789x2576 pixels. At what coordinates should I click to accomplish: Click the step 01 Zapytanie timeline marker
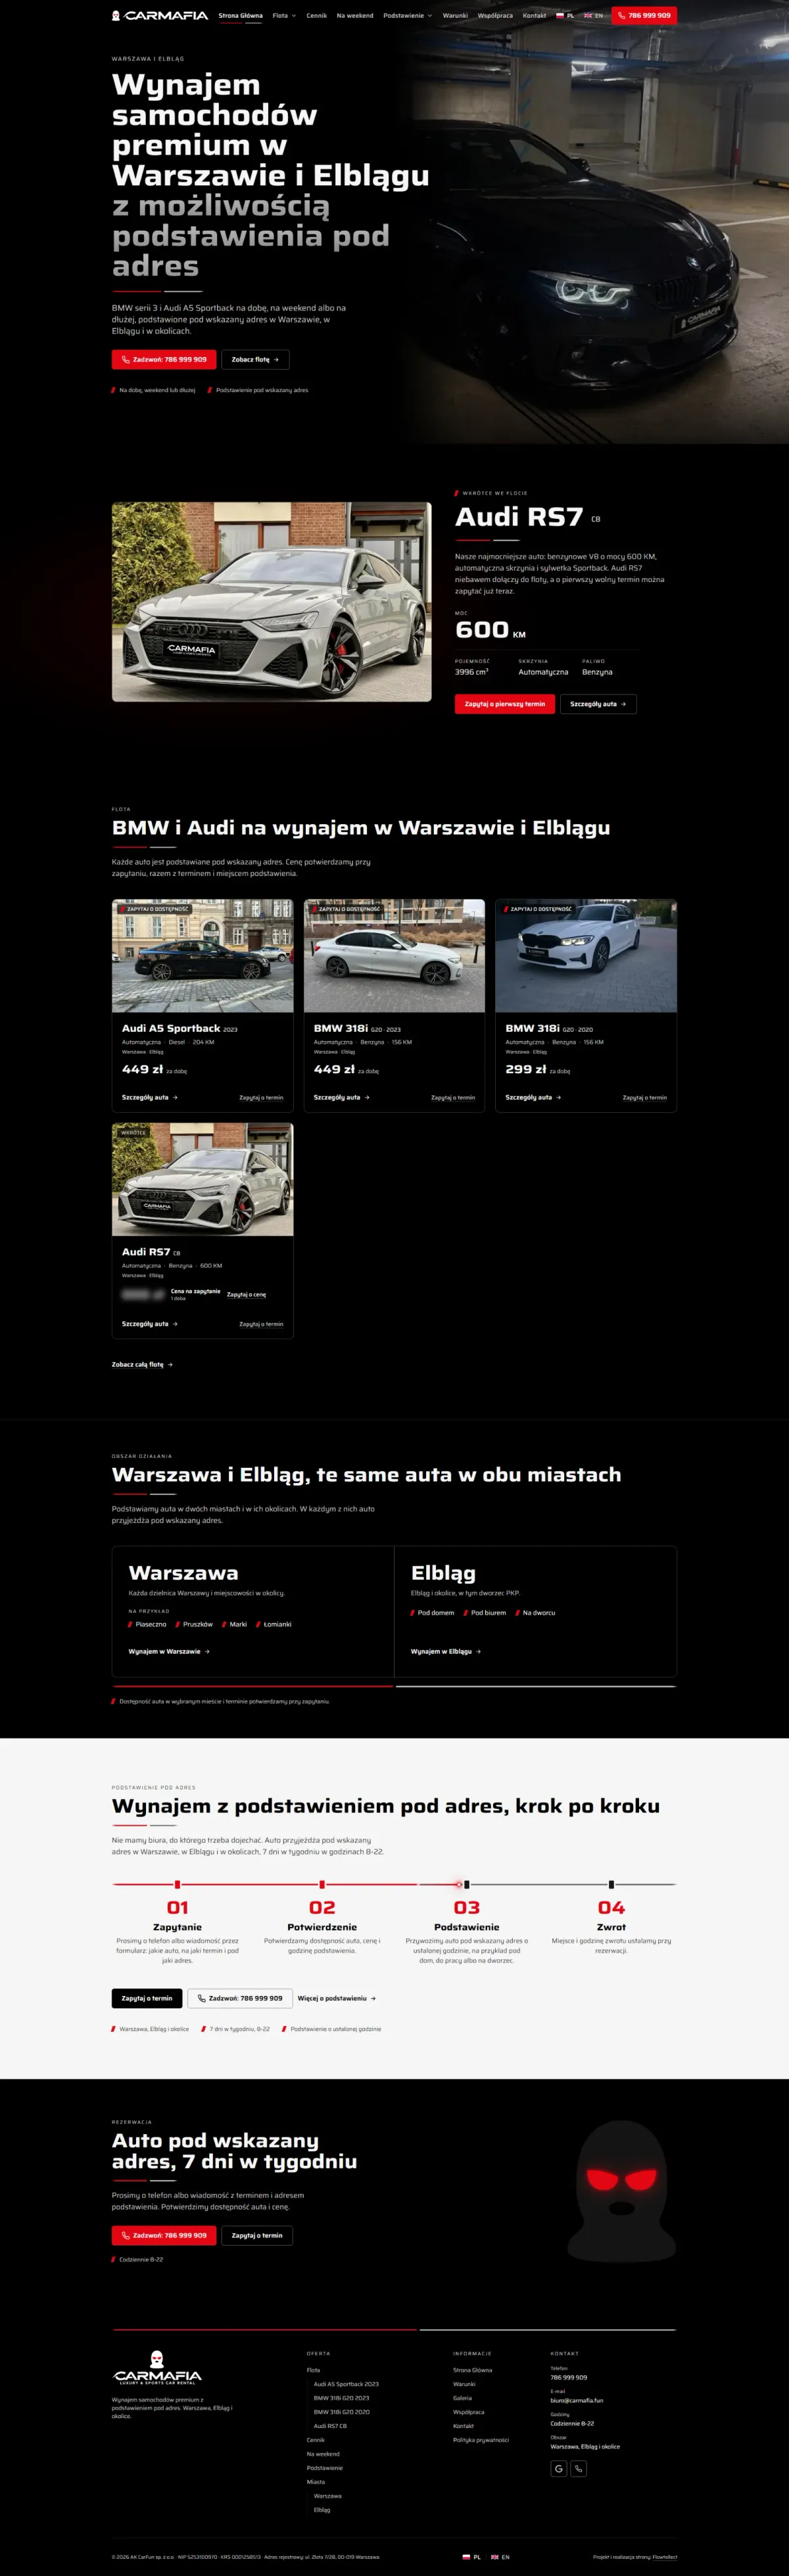pos(177,1884)
